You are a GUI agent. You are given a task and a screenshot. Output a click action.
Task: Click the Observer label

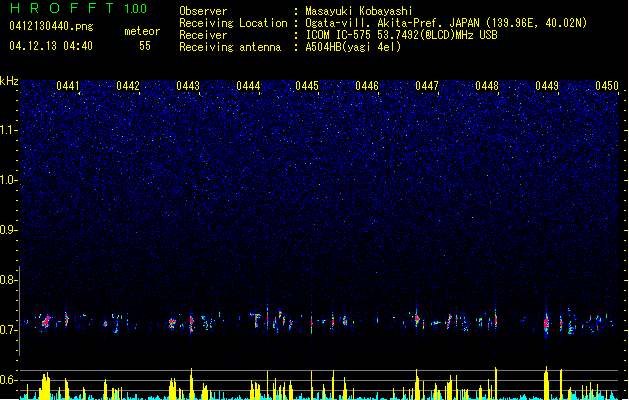click(x=203, y=11)
